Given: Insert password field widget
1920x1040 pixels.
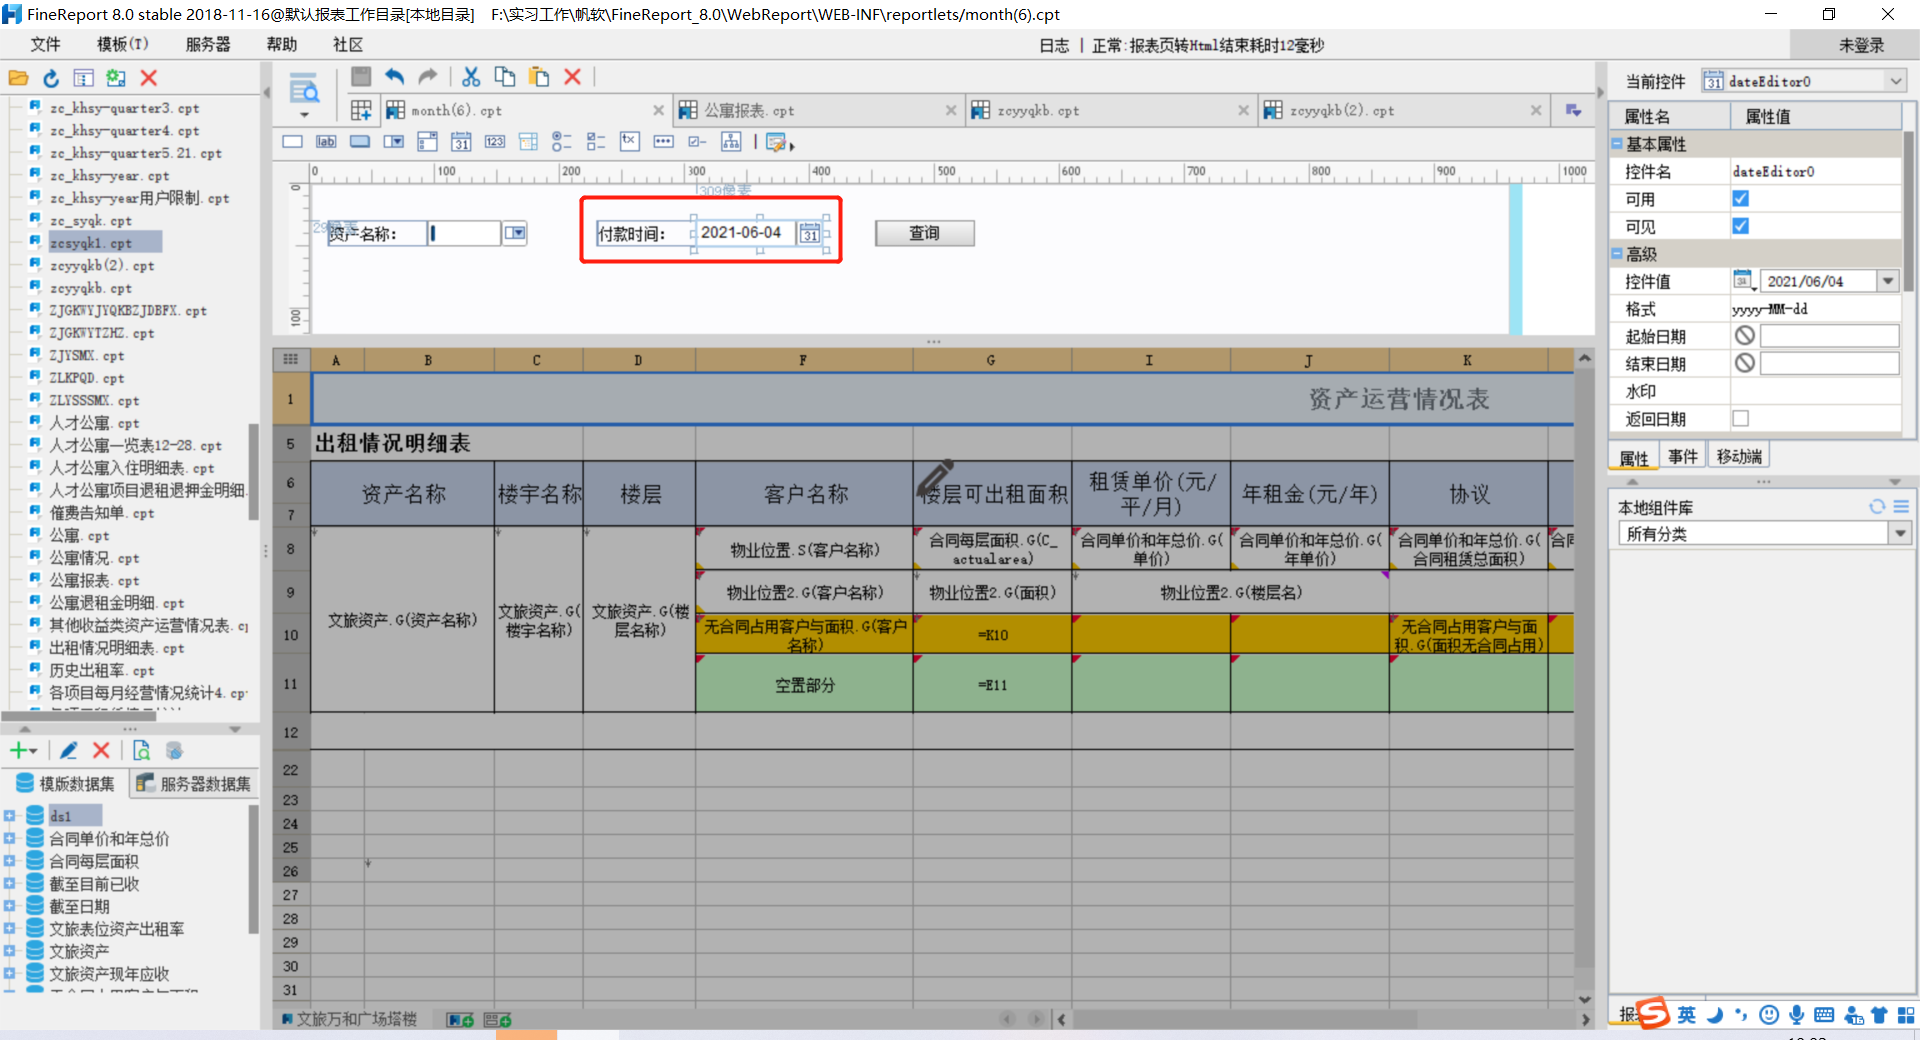Looking at the screenshot, I should pyautogui.click(x=663, y=142).
